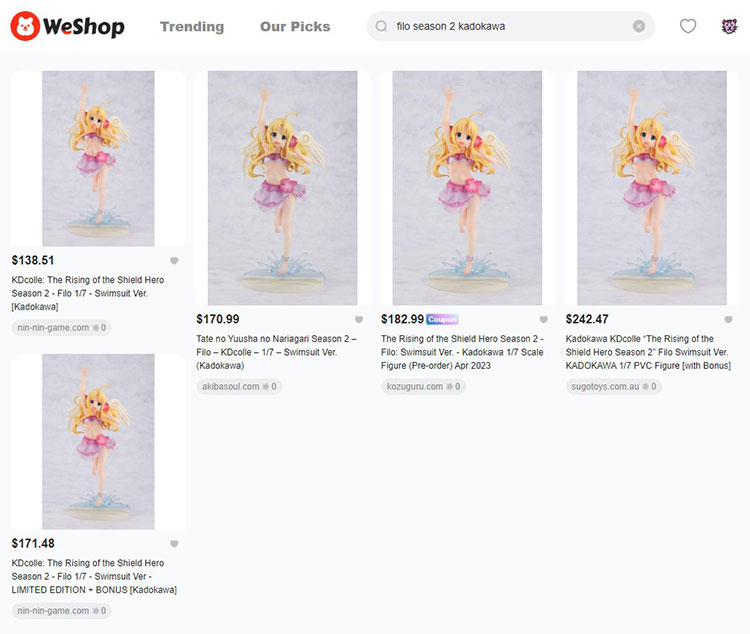The image size is (750, 634).
Task: Click the WeShop bear logo
Action: coord(25,26)
